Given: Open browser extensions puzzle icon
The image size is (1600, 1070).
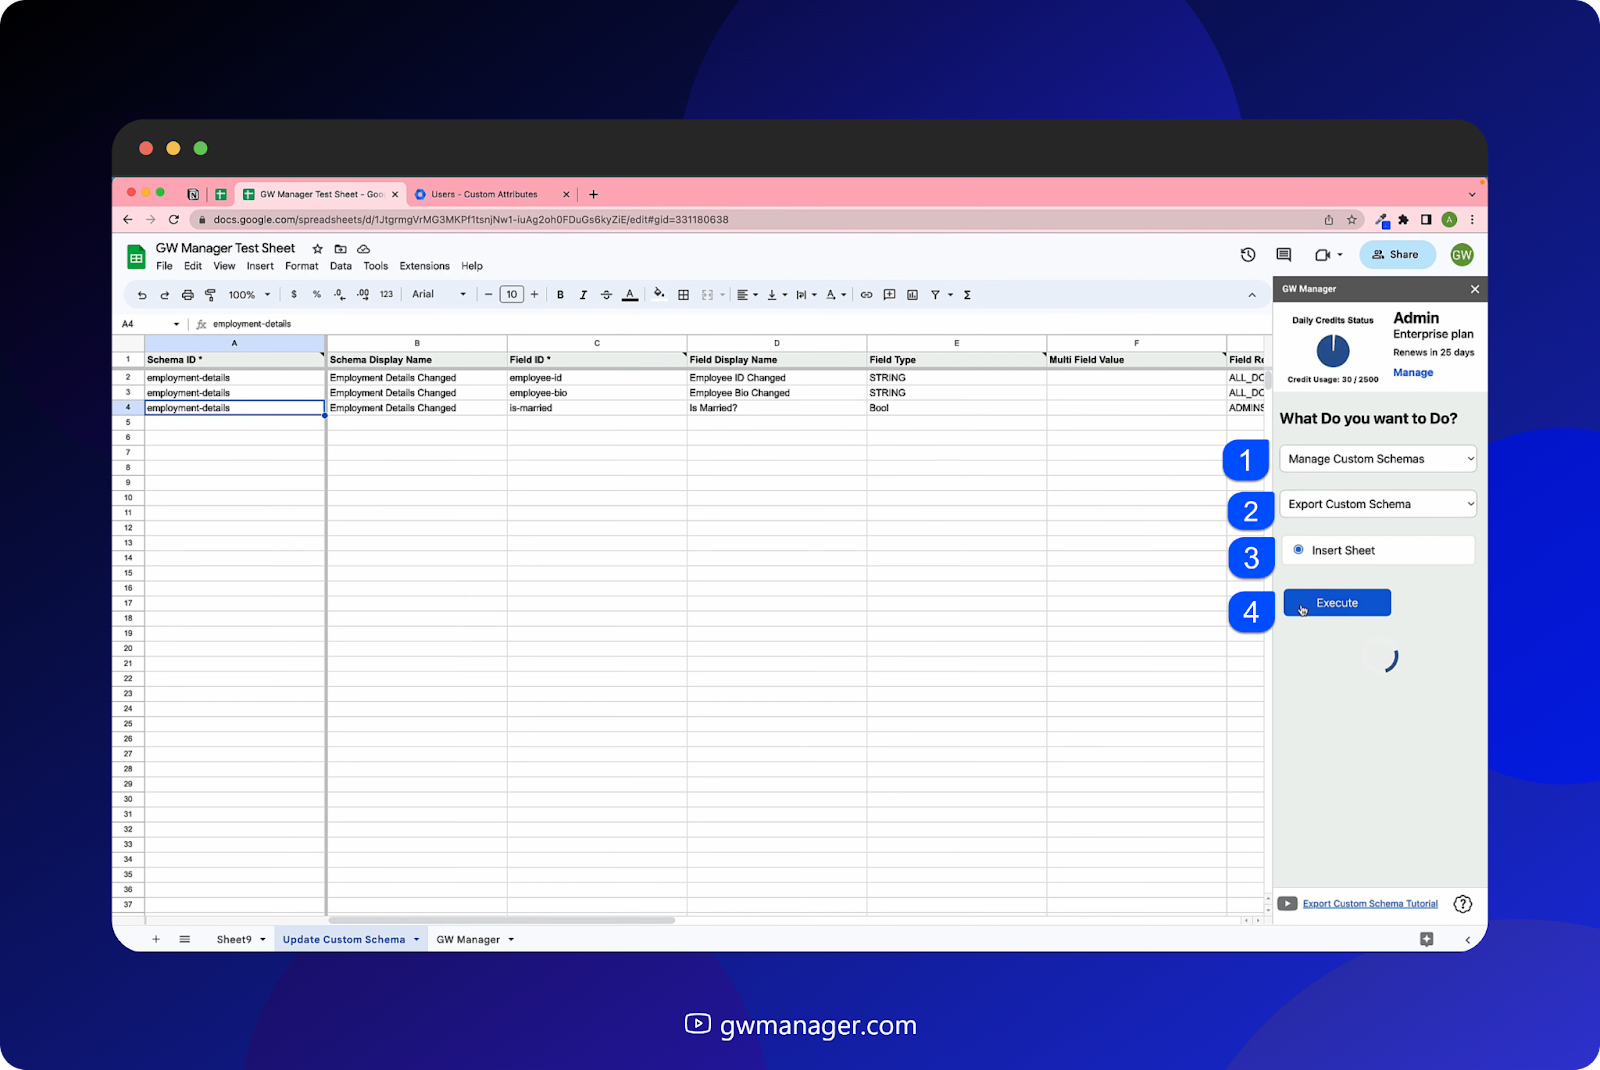Looking at the screenshot, I should click(x=1403, y=220).
